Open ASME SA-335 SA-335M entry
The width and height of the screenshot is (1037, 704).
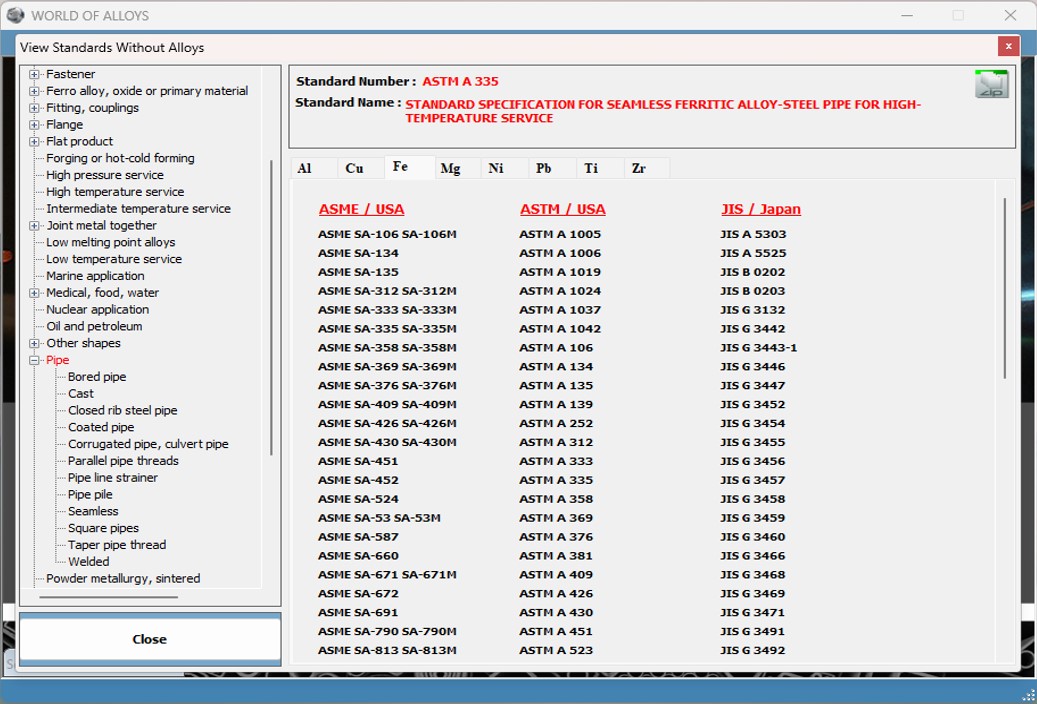pyautogui.click(x=387, y=329)
